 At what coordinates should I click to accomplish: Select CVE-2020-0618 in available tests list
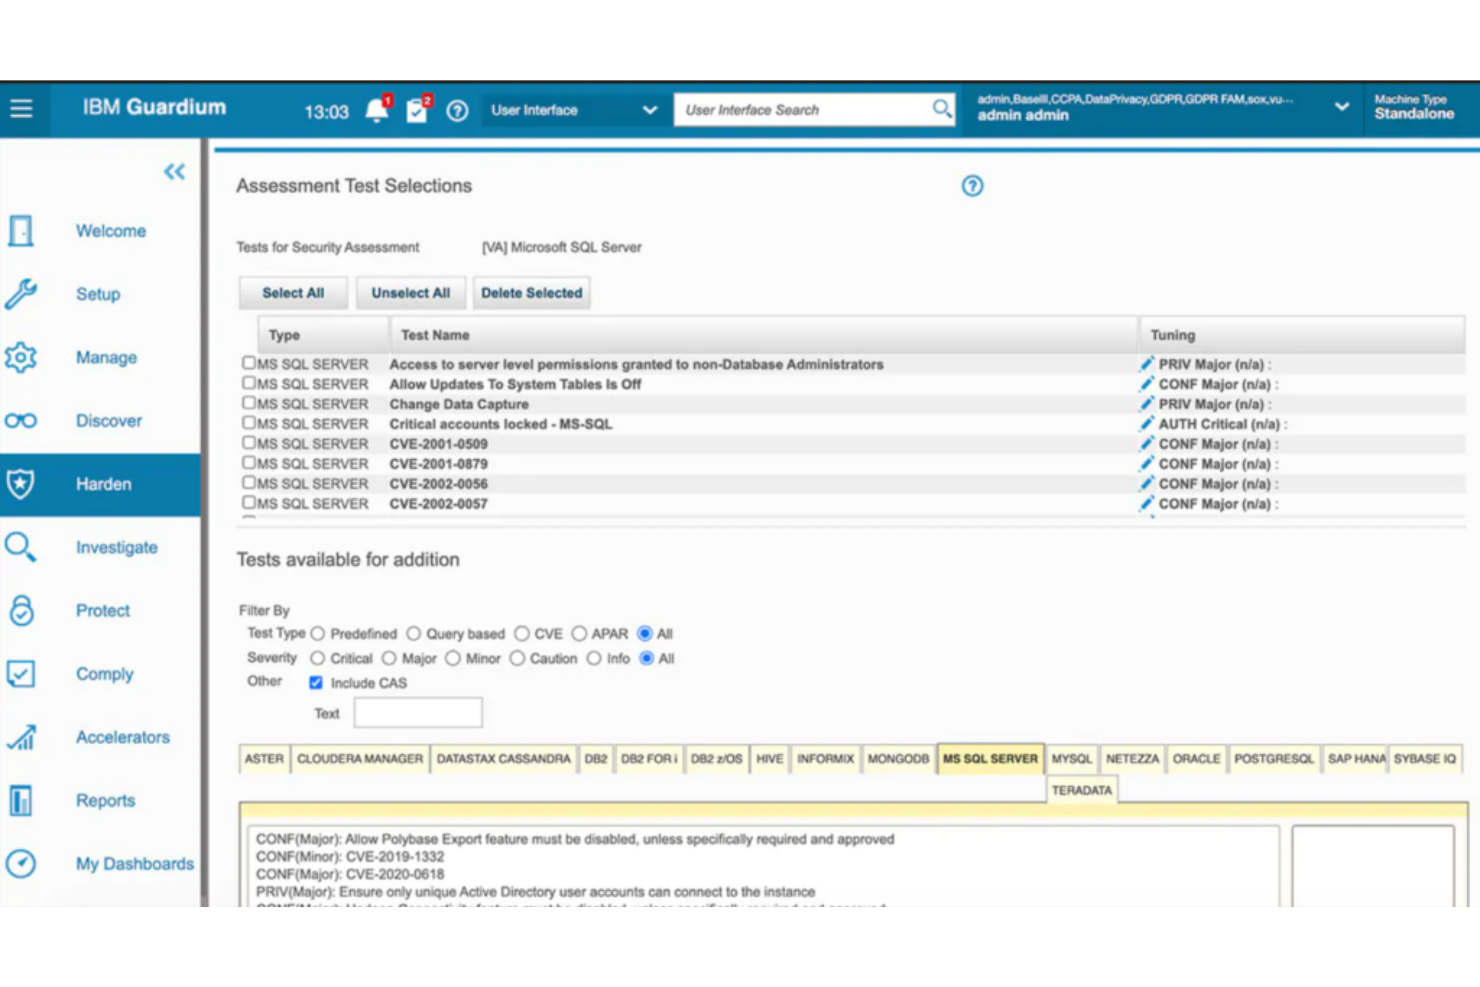(350, 874)
